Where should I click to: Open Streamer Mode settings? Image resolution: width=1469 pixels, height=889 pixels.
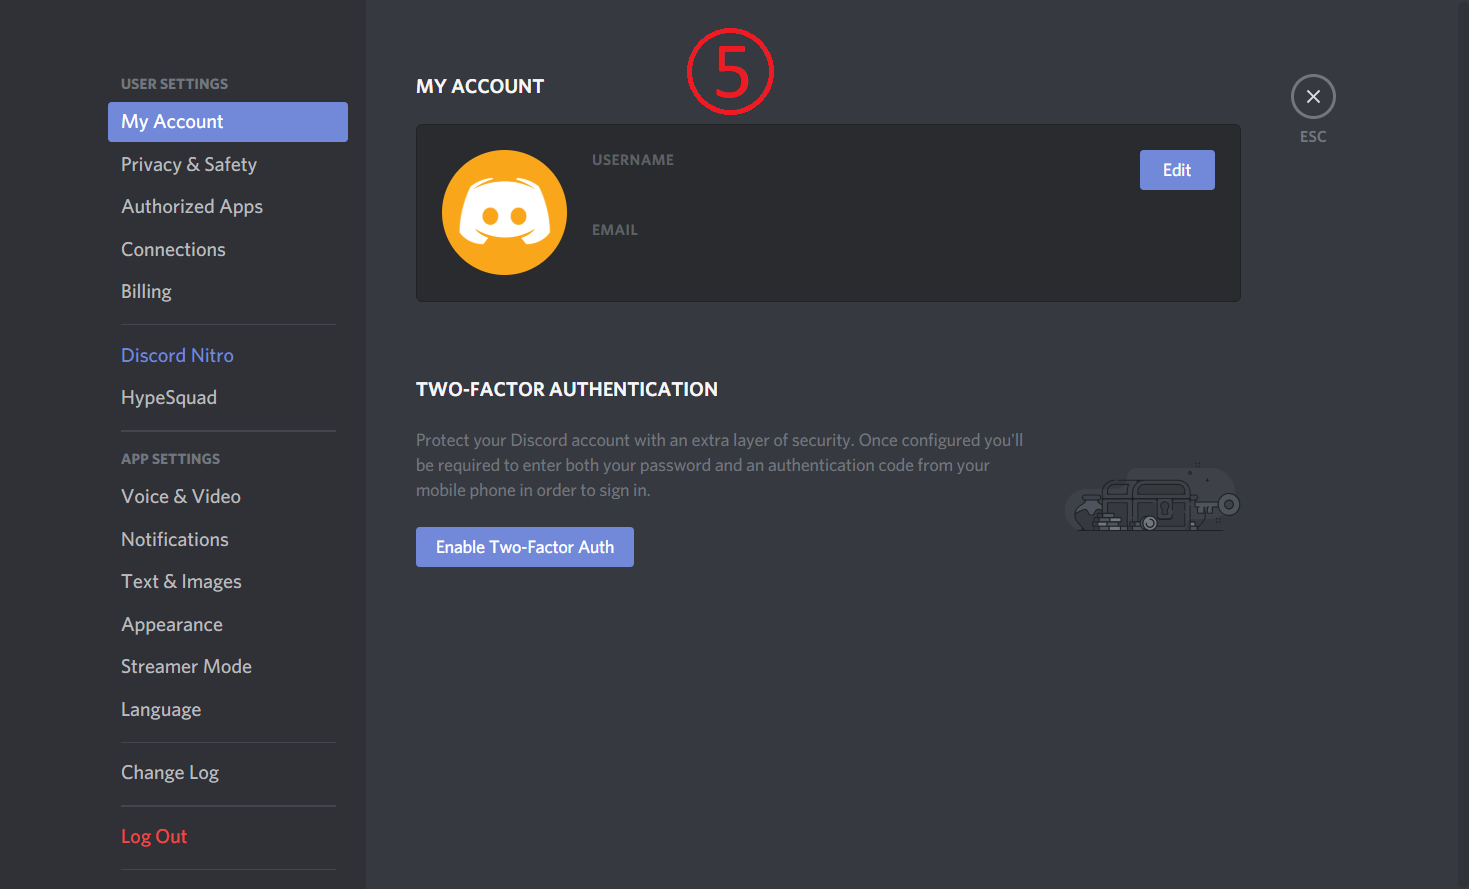[x=186, y=667]
